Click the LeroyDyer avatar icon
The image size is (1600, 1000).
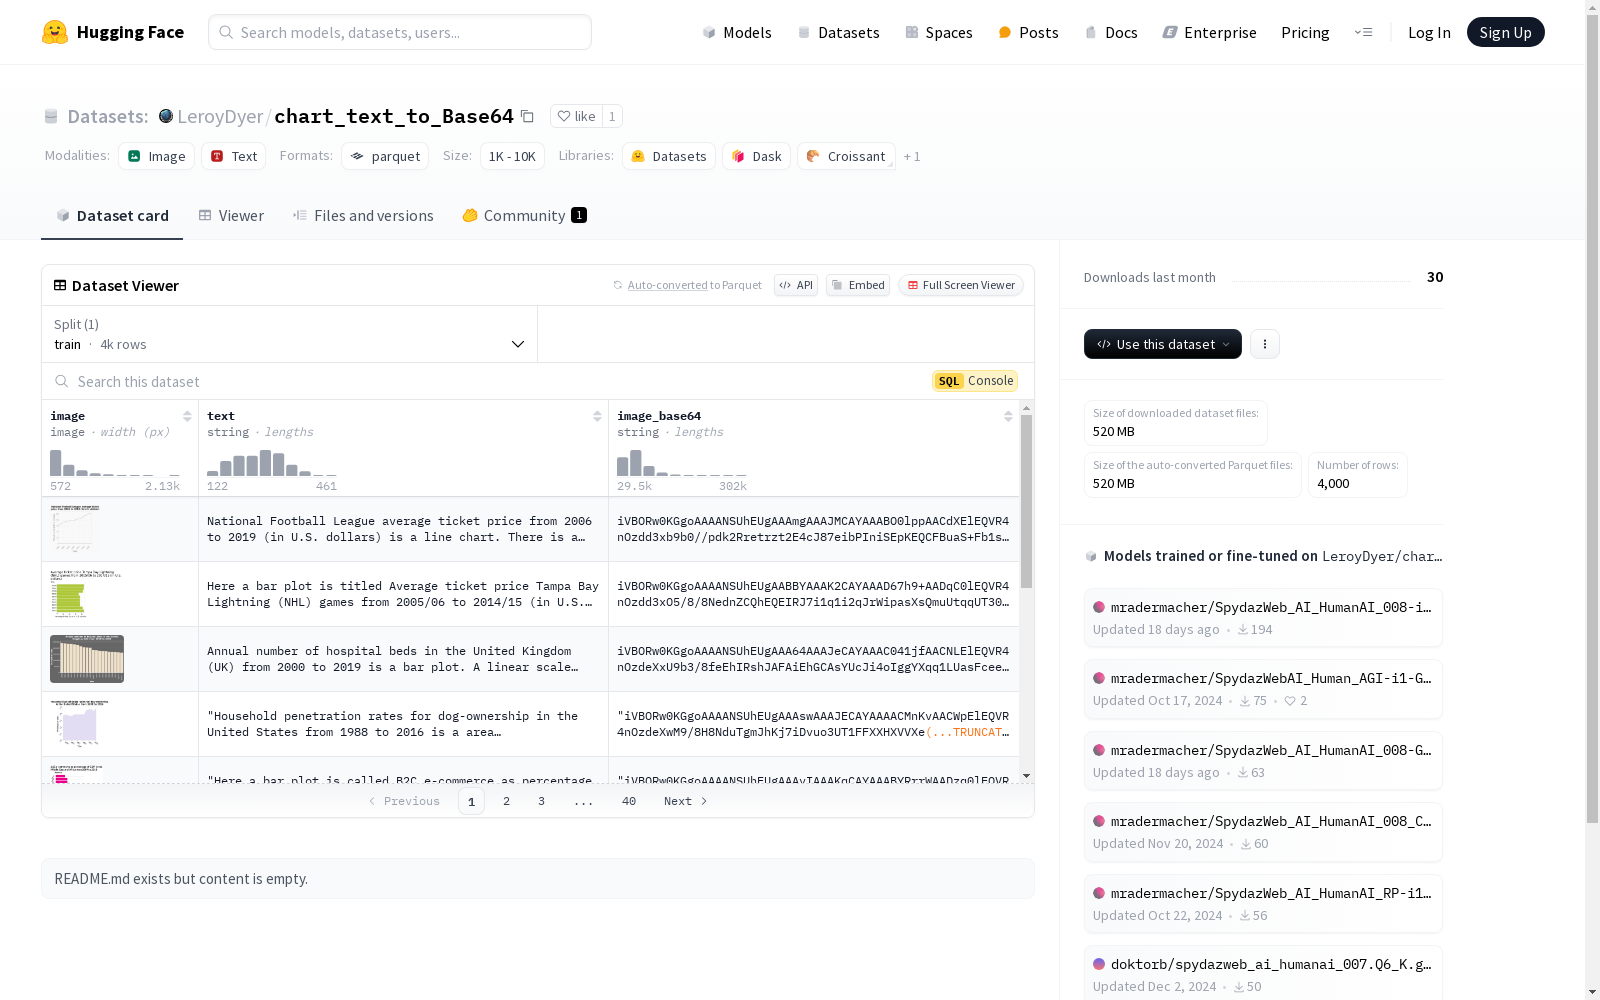pyautogui.click(x=166, y=116)
